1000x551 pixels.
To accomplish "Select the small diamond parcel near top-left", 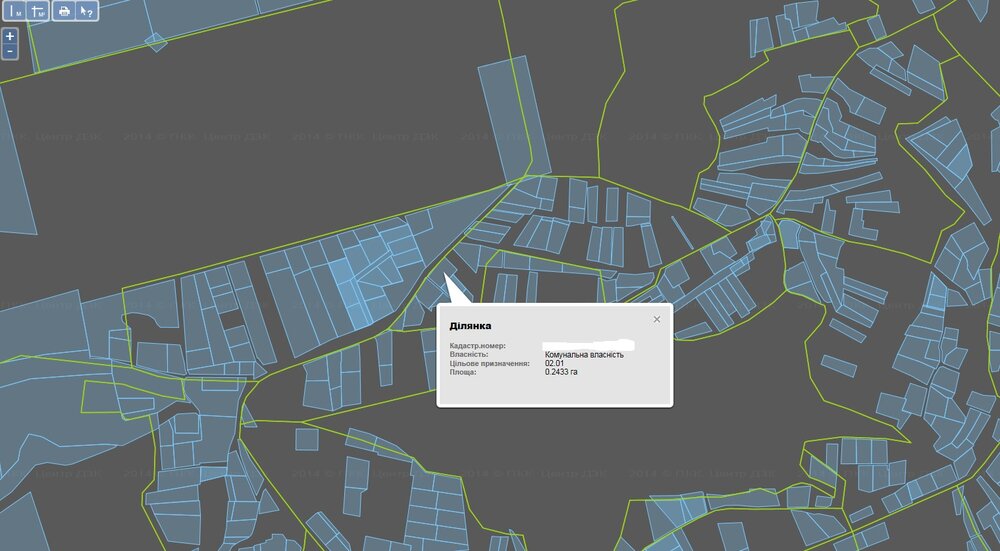I will tap(155, 42).
